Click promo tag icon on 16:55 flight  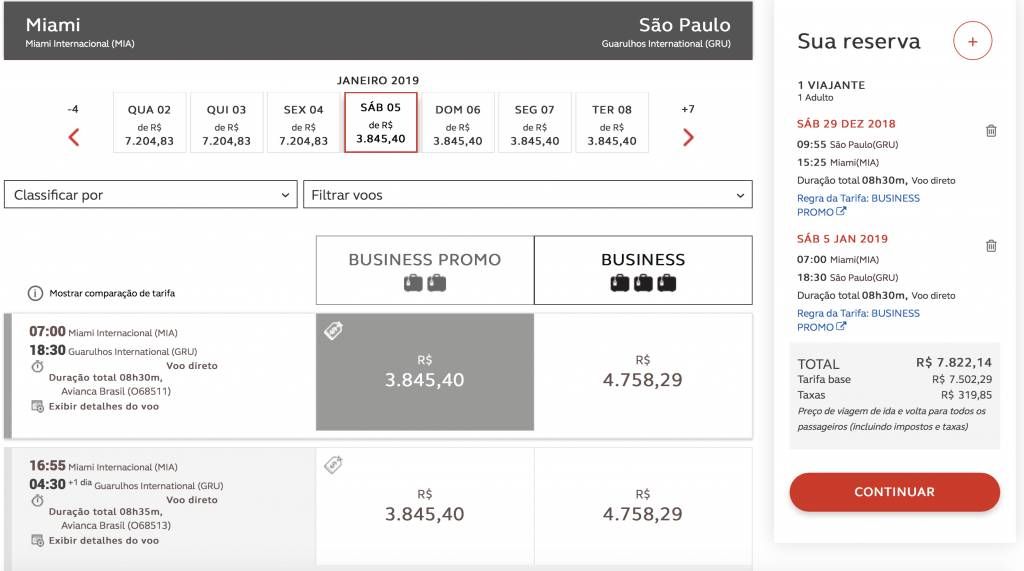tap(333, 465)
